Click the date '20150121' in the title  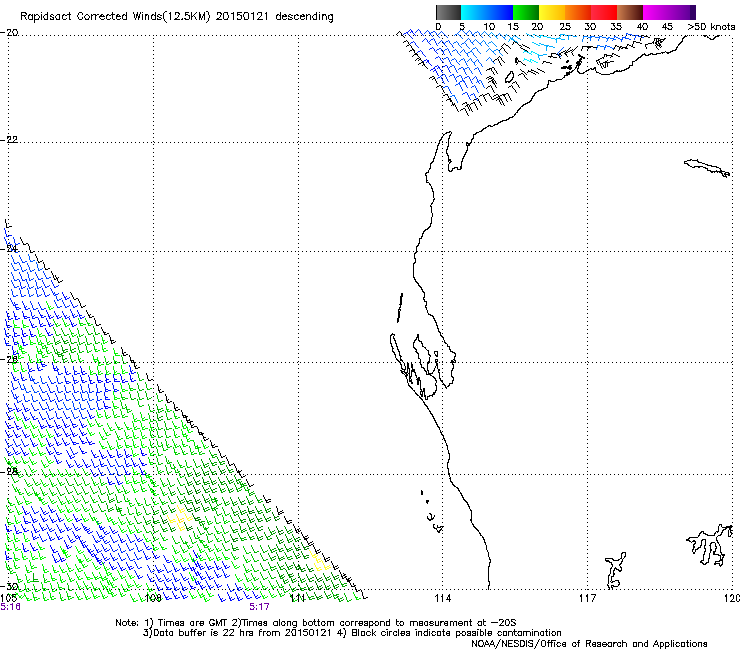click(242, 17)
